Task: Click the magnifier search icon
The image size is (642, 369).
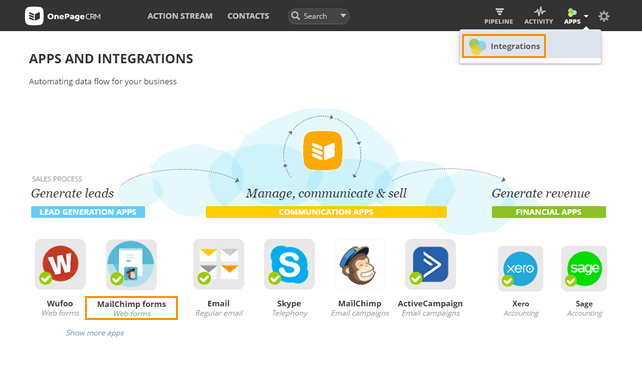Action: 295,16
